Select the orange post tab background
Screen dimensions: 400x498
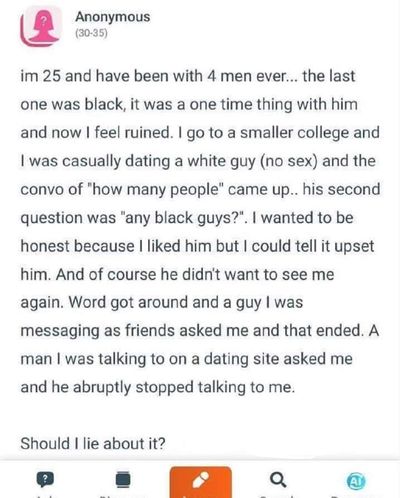pyautogui.click(x=200, y=482)
